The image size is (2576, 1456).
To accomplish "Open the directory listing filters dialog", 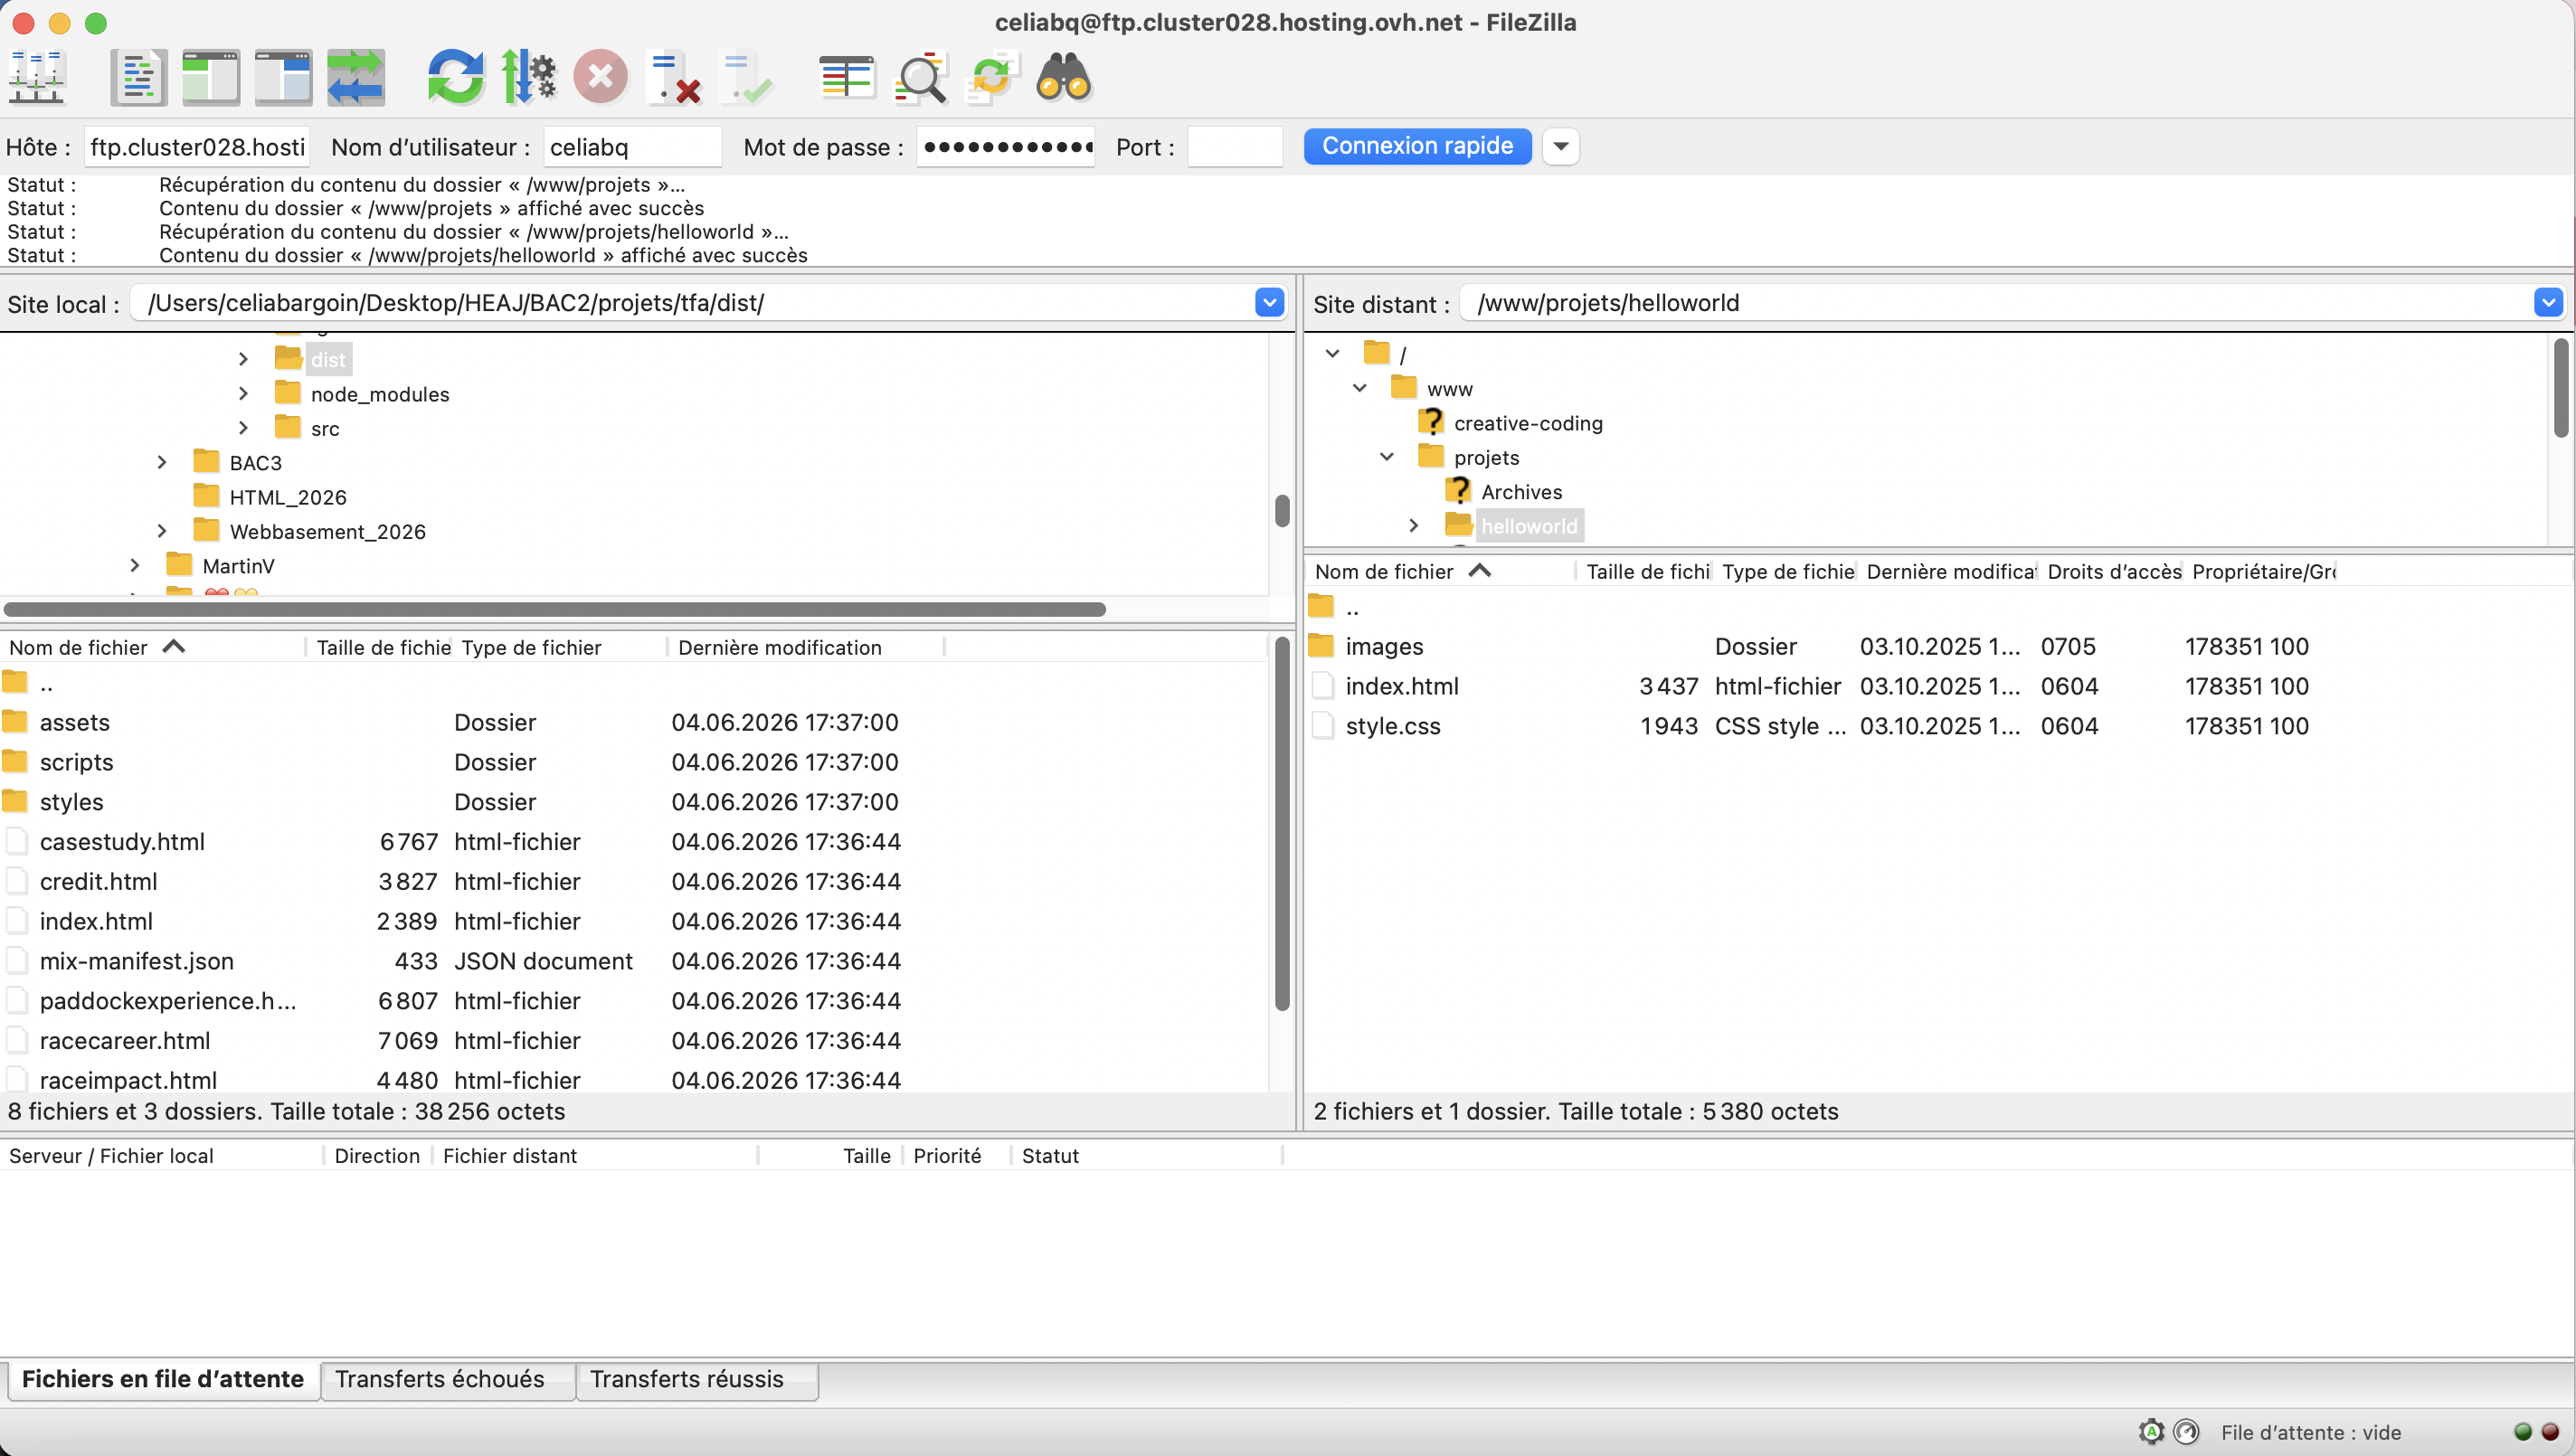I will [846, 77].
